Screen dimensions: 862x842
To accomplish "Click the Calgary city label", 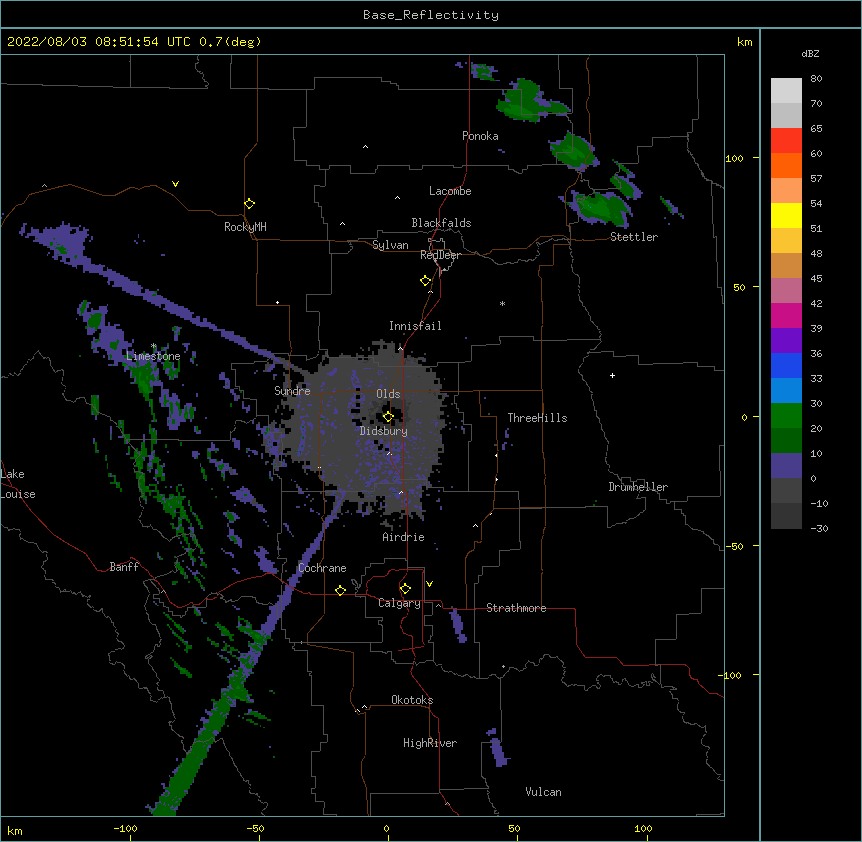I will pos(399,603).
